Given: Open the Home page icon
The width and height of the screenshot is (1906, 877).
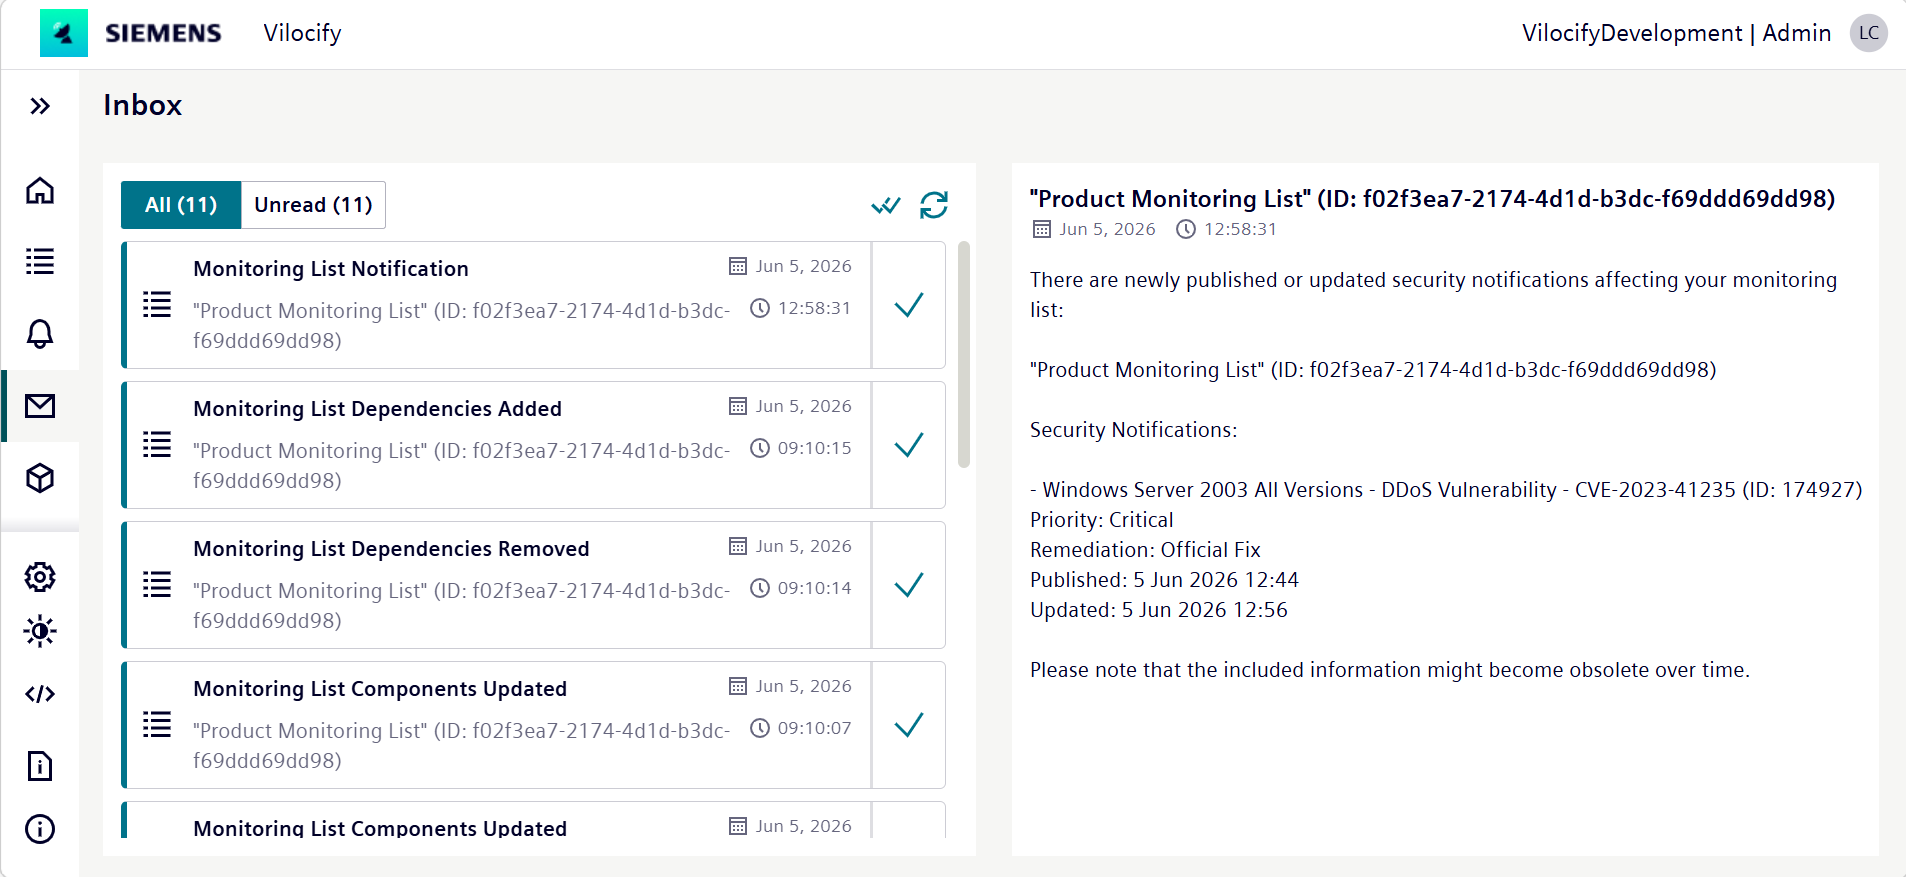Looking at the screenshot, I should pyautogui.click(x=40, y=190).
